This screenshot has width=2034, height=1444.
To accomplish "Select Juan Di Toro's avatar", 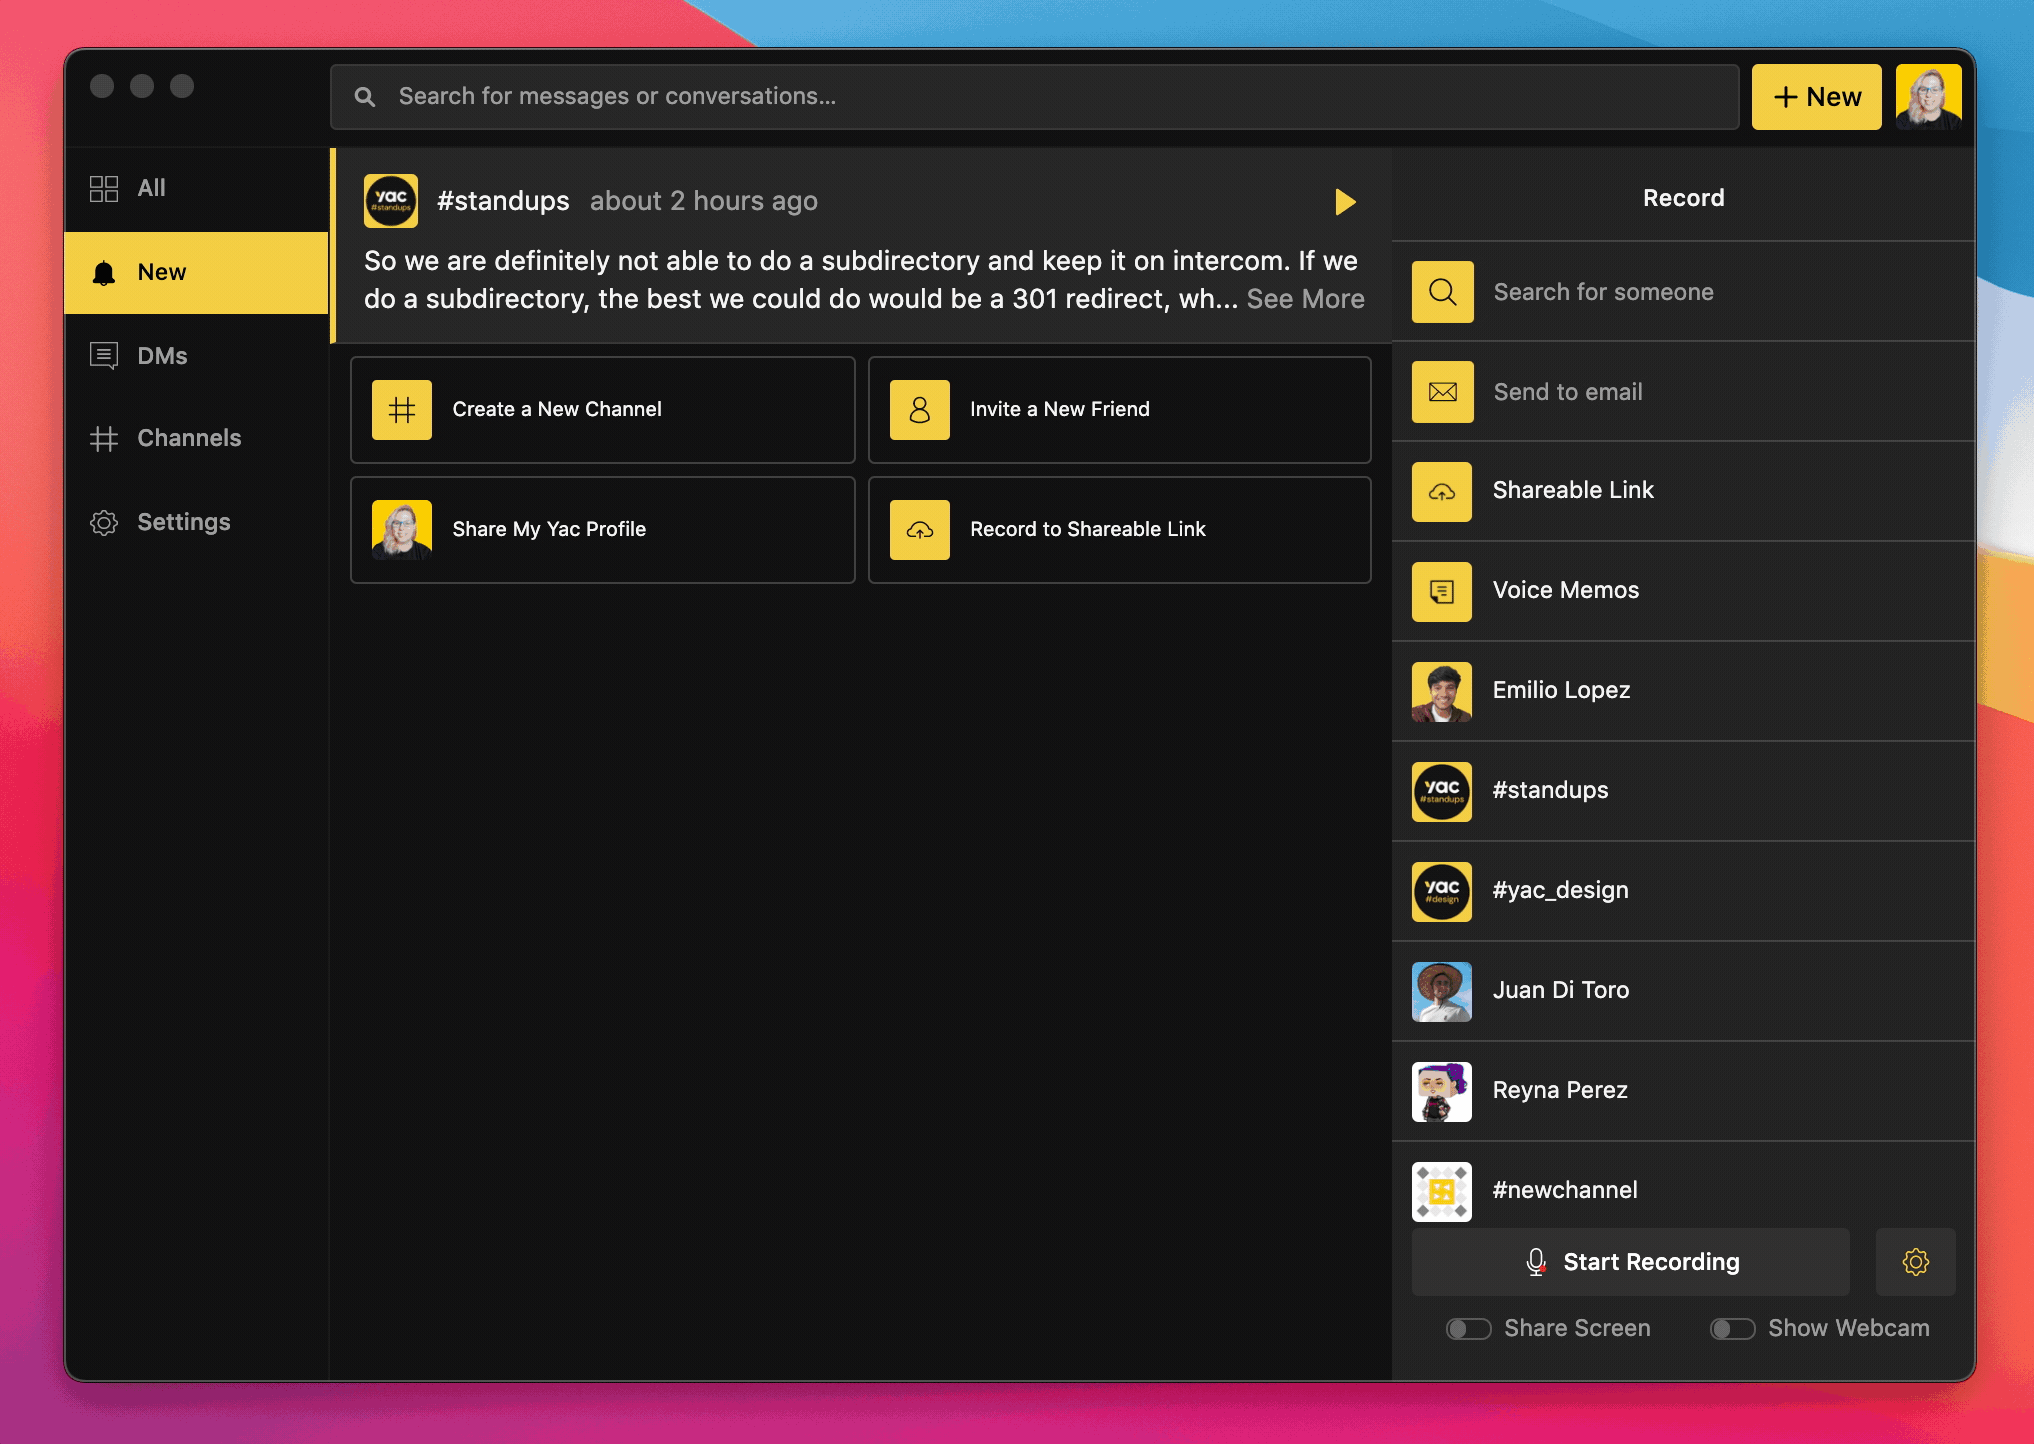I will (1442, 992).
